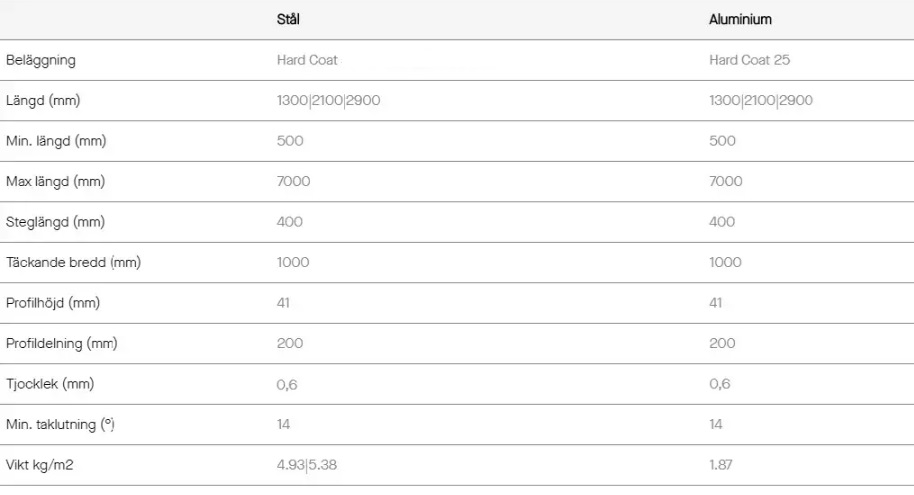The width and height of the screenshot is (914, 495).
Task: Select the Längd (mm) row label
Action: 43,100
